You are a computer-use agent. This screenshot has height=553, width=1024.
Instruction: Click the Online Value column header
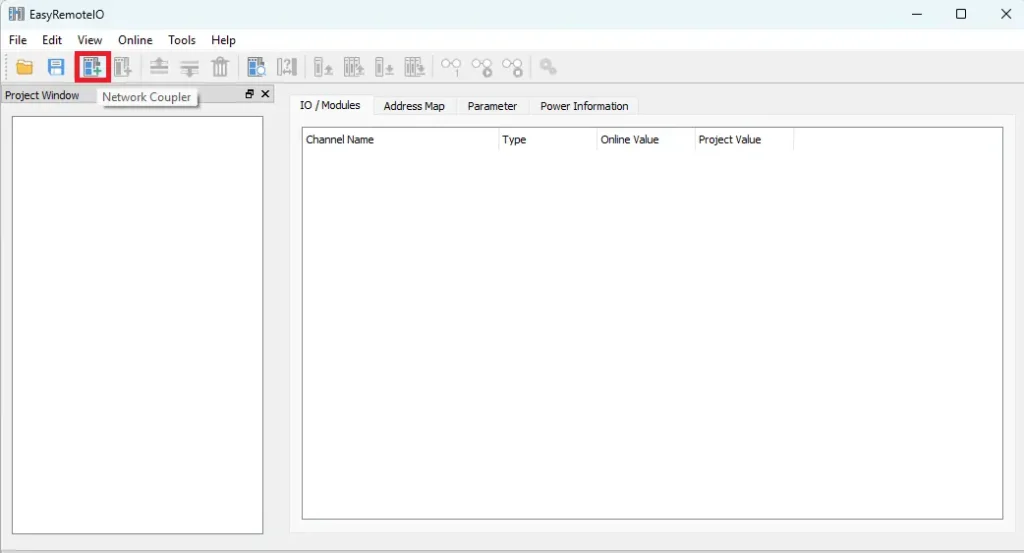pyautogui.click(x=629, y=140)
